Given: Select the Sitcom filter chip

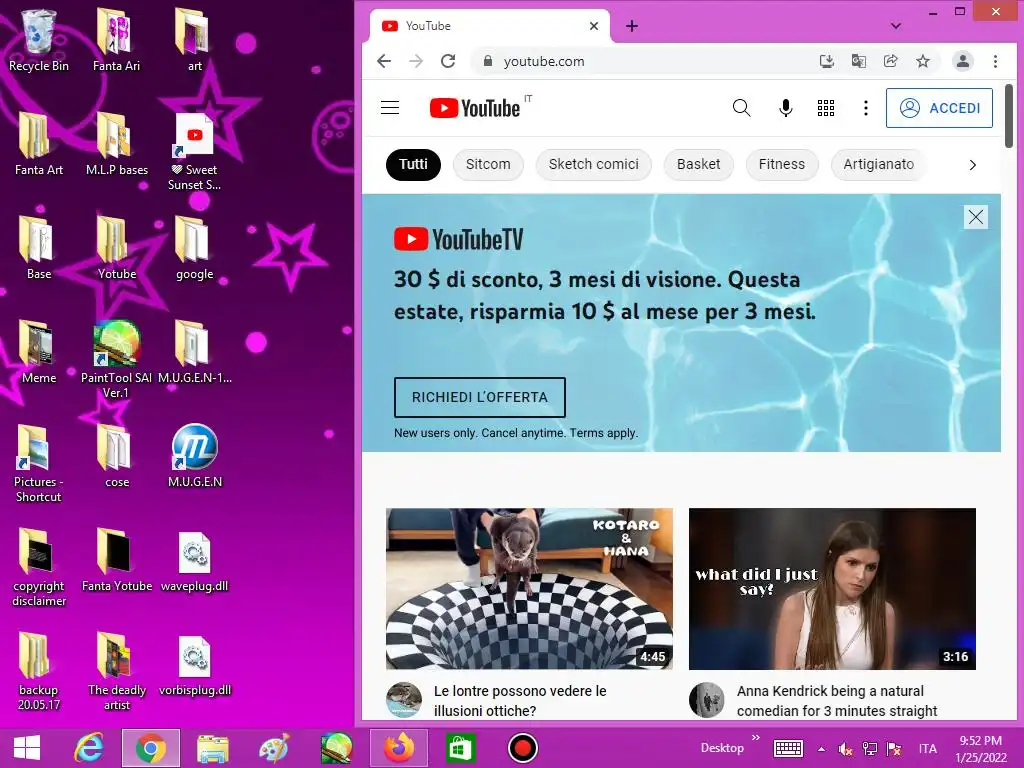Looking at the screenshot, I should (x=488, y=165).
